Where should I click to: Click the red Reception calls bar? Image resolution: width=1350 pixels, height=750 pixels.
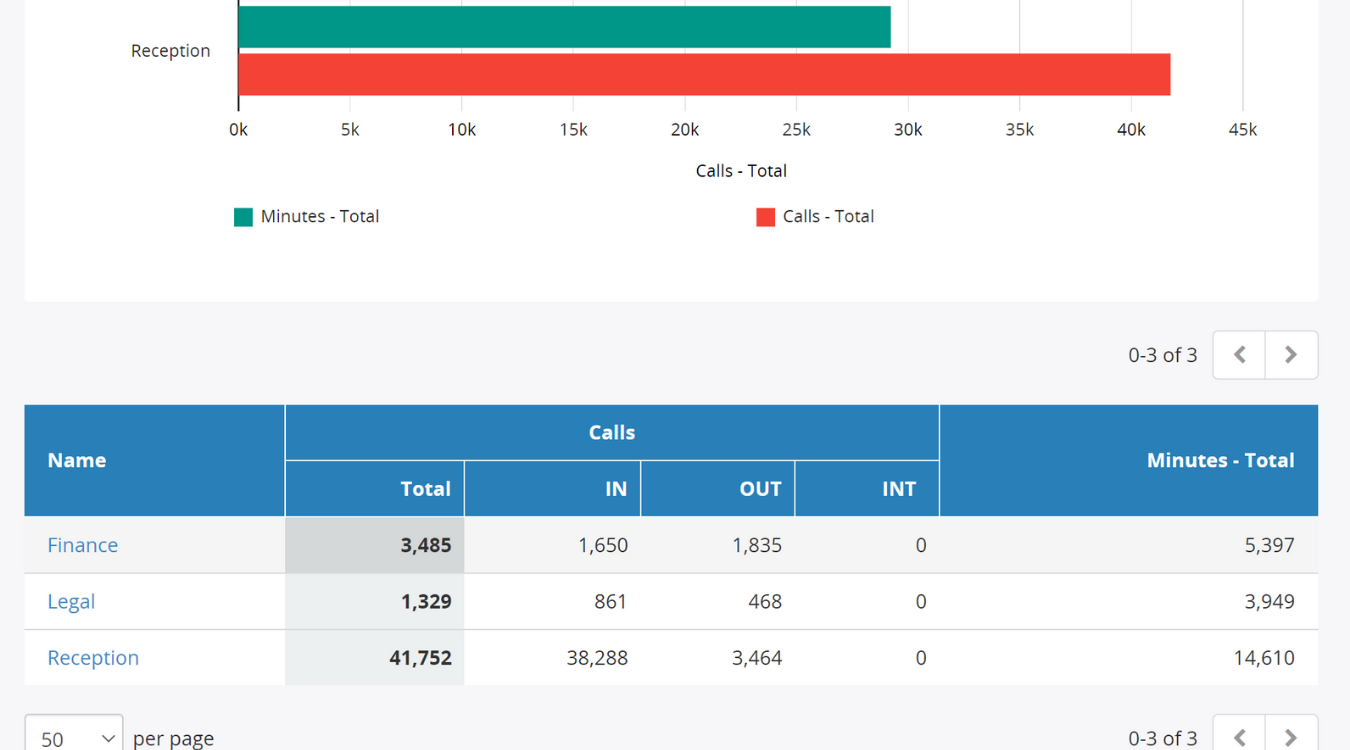coord(704,75)
